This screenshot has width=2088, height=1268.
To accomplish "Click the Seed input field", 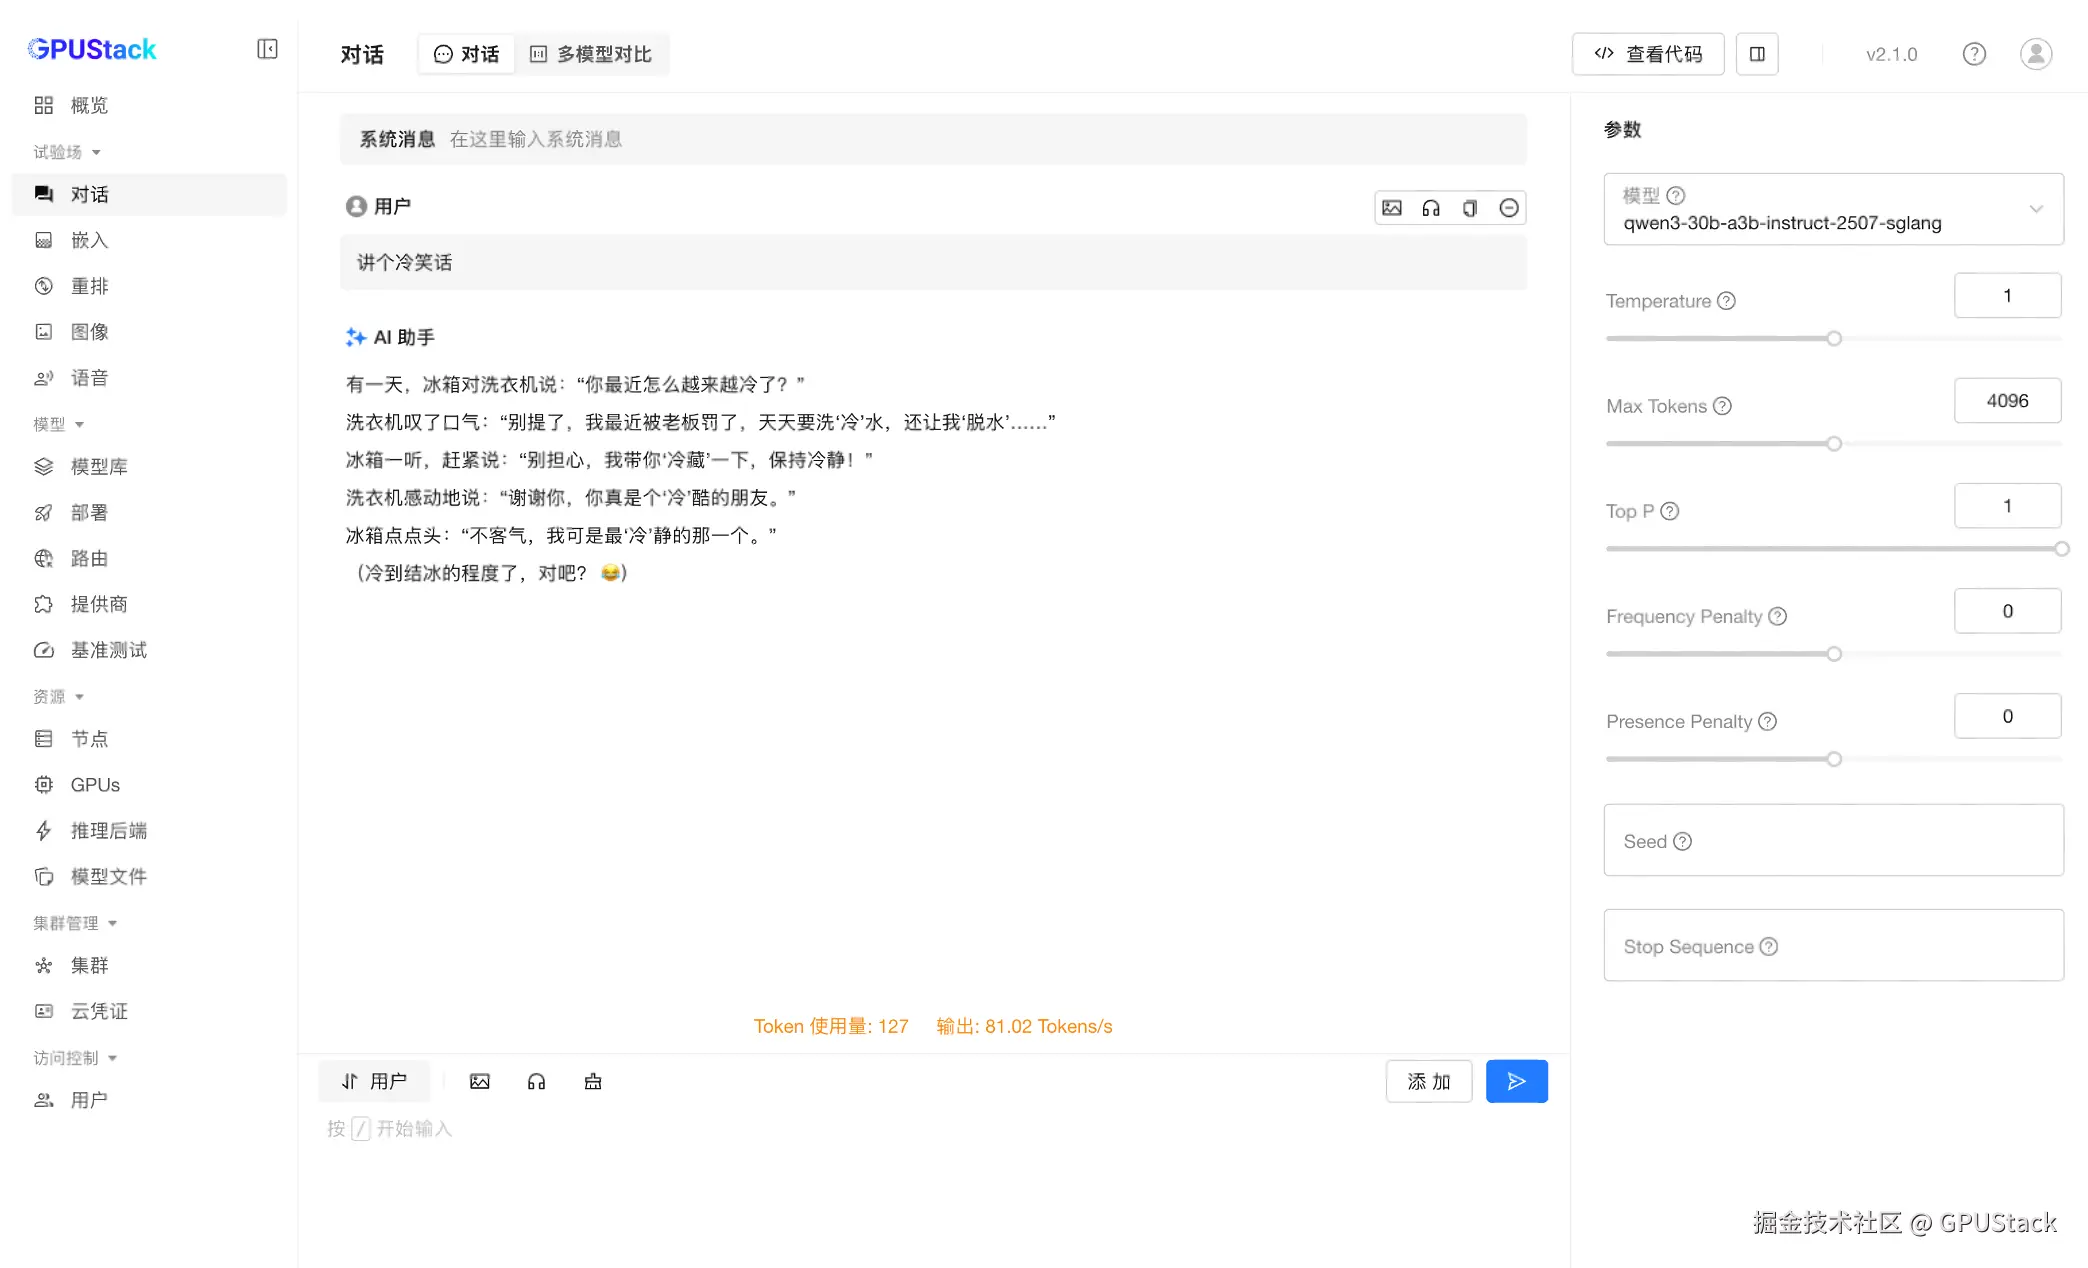I will (x=1833, y=841).
